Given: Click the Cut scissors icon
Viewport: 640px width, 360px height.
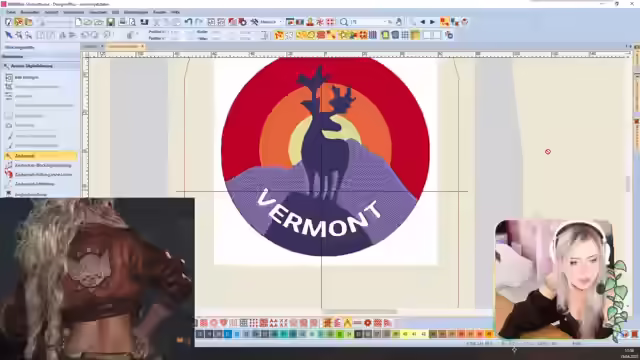Looking at the screenshot, I should pyautogui.click(x=156, y=22).
